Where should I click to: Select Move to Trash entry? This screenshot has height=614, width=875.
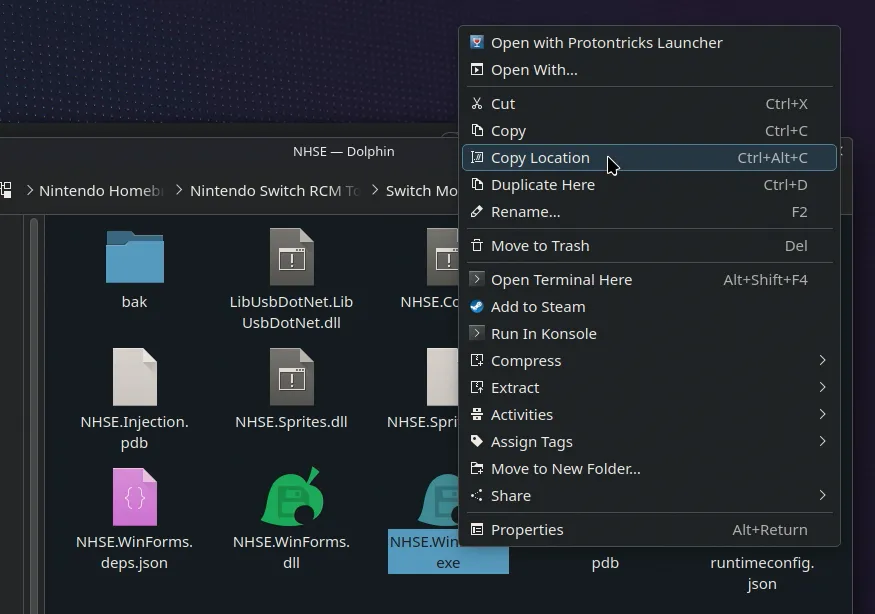(x=649, y=246)
